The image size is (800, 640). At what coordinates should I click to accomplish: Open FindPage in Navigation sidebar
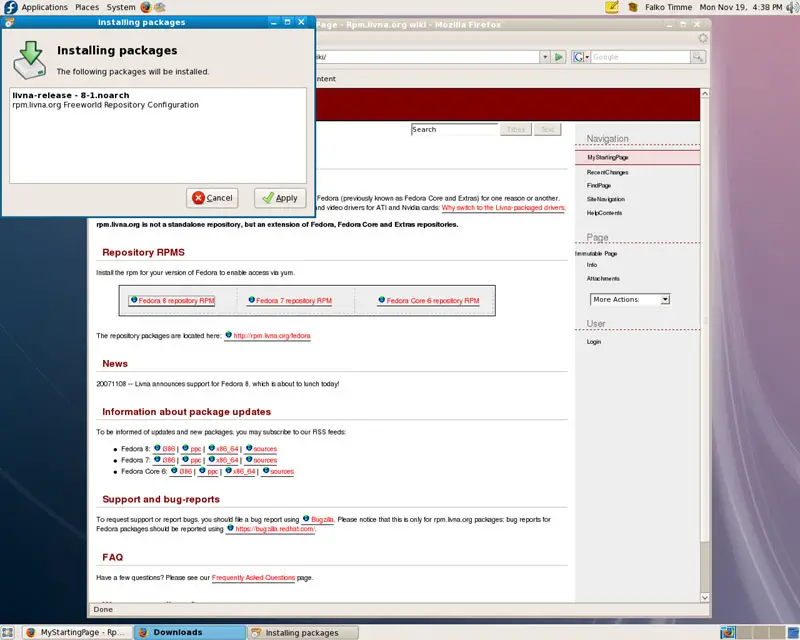pyautogui.click(x=598, y=186)
